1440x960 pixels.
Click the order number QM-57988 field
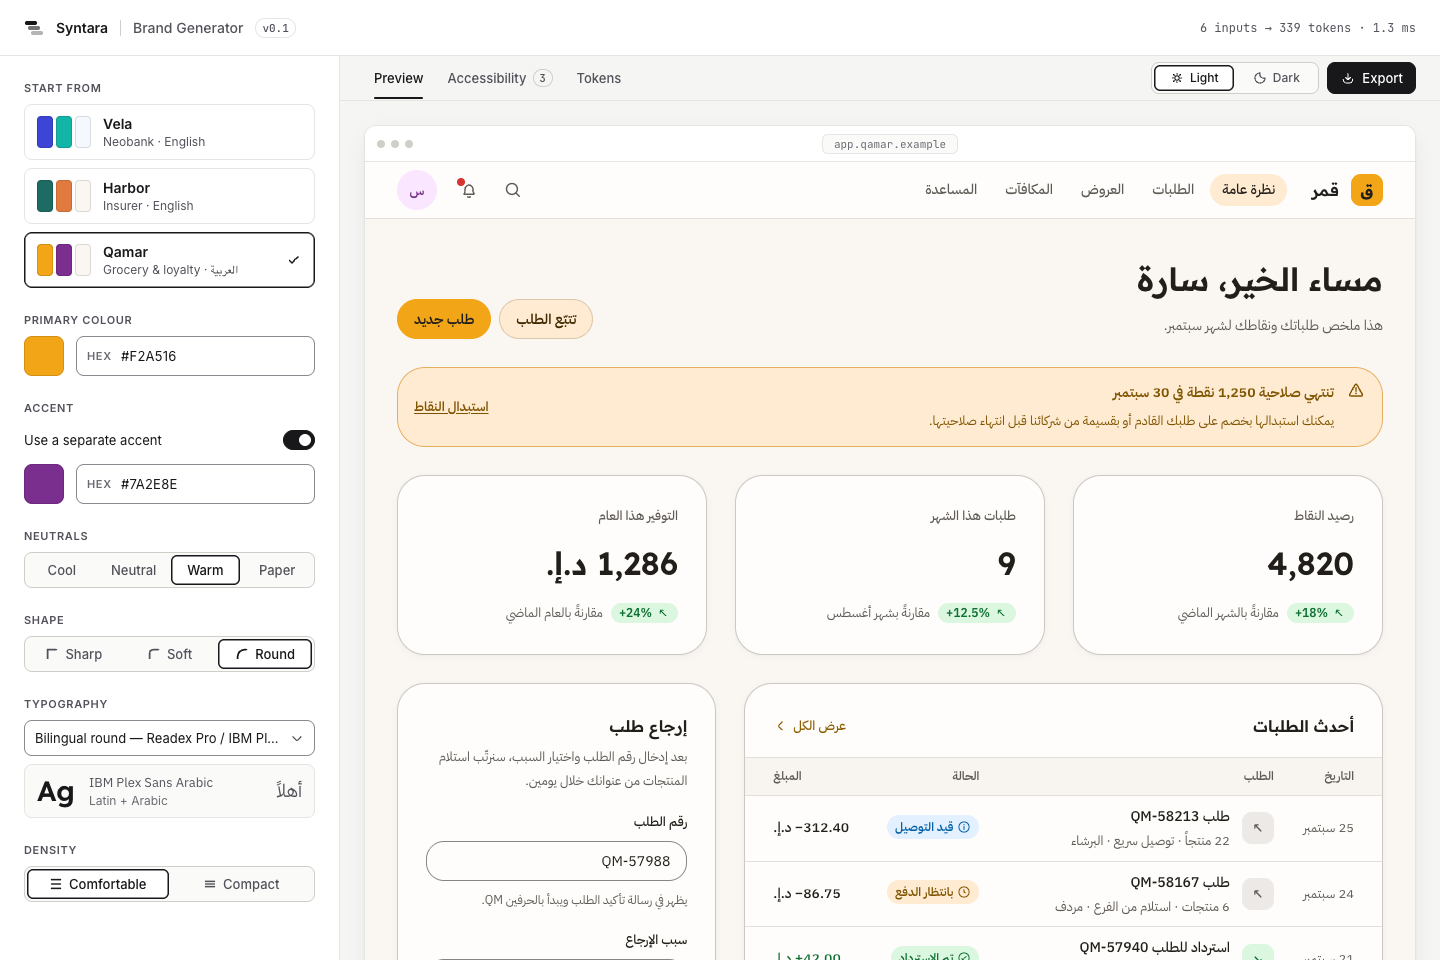click(x=556, y=861)
